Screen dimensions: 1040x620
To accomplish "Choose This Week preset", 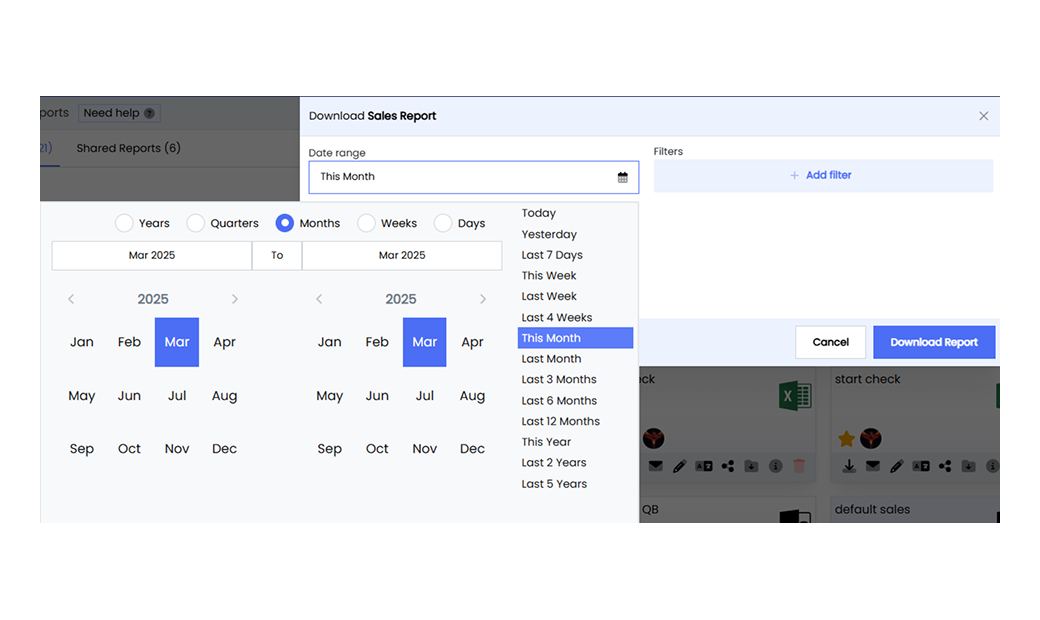I will [x=549, y=276].
